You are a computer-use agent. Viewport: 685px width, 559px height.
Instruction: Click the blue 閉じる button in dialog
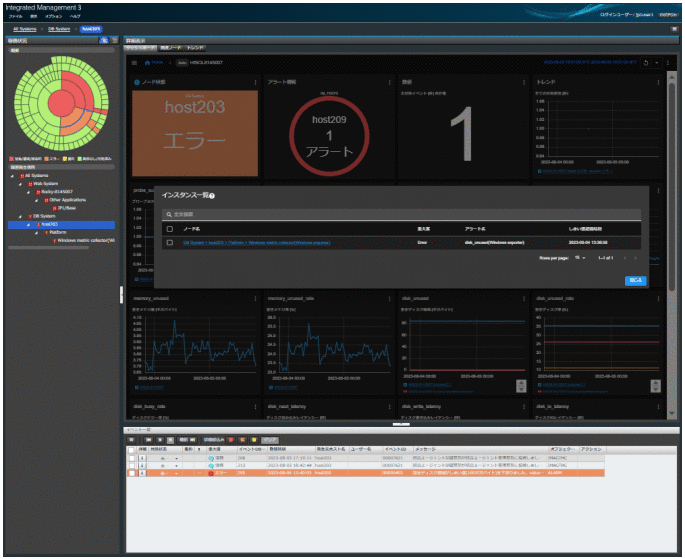click(636, 280)
